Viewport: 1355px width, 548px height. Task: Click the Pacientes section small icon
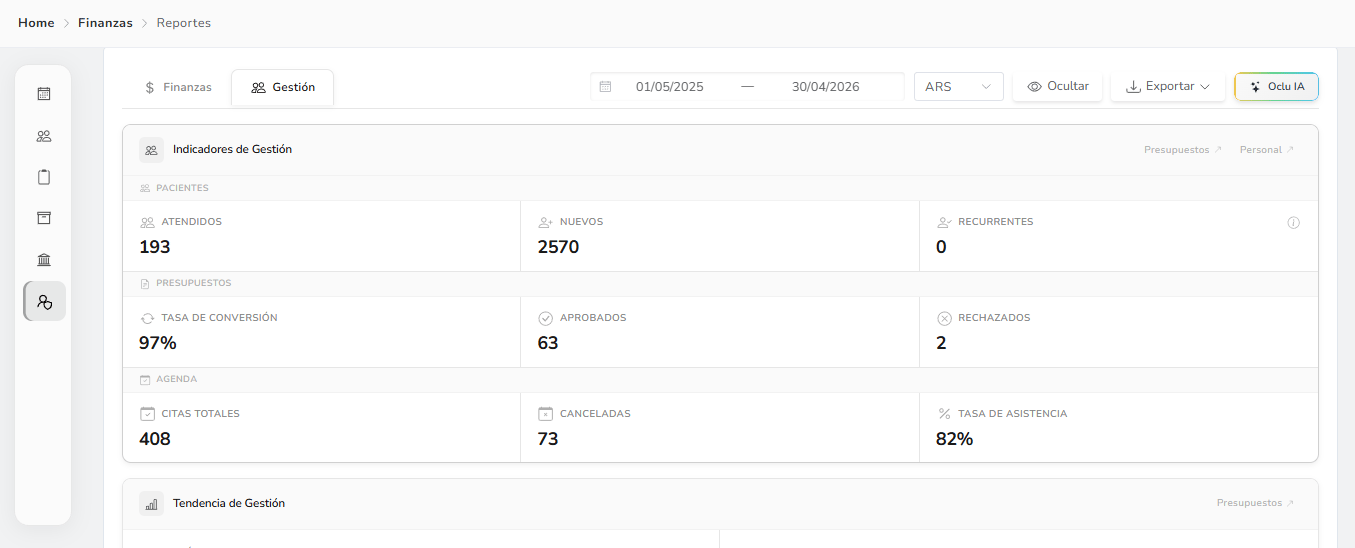(x=145, y=188)
